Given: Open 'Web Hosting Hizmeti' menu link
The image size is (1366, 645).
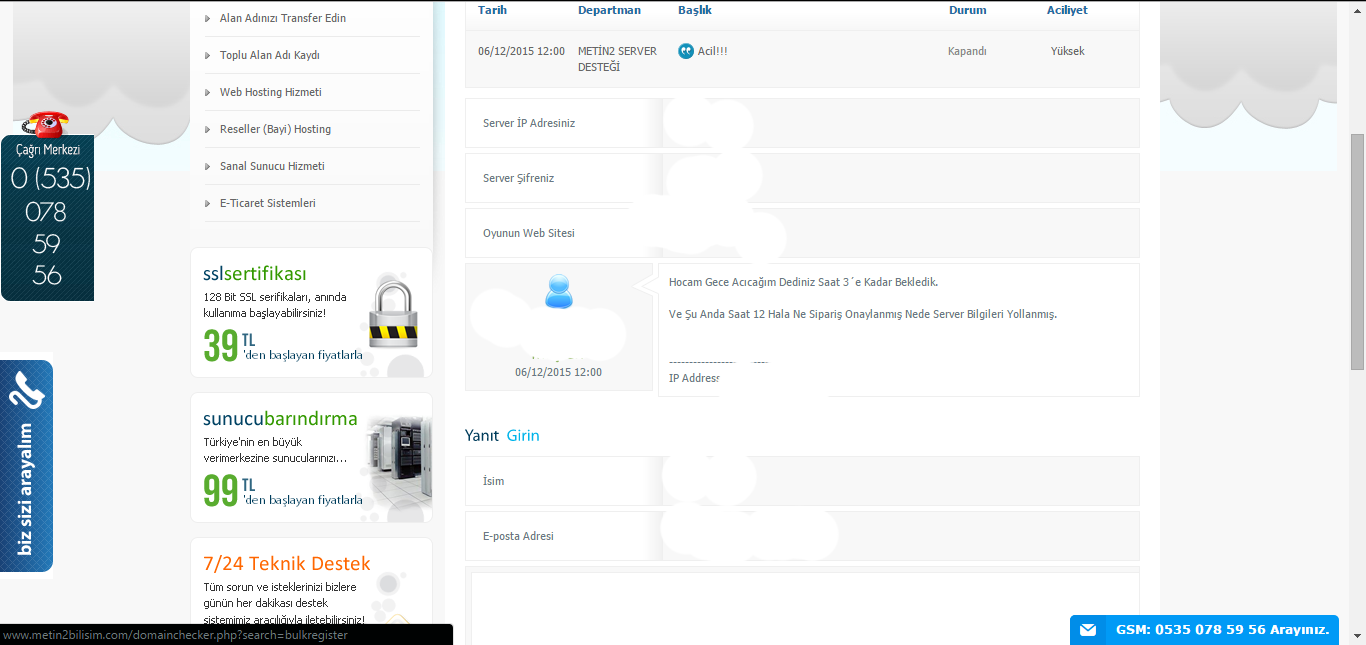Looking at the screenshot, I should (x=271, y=92).
